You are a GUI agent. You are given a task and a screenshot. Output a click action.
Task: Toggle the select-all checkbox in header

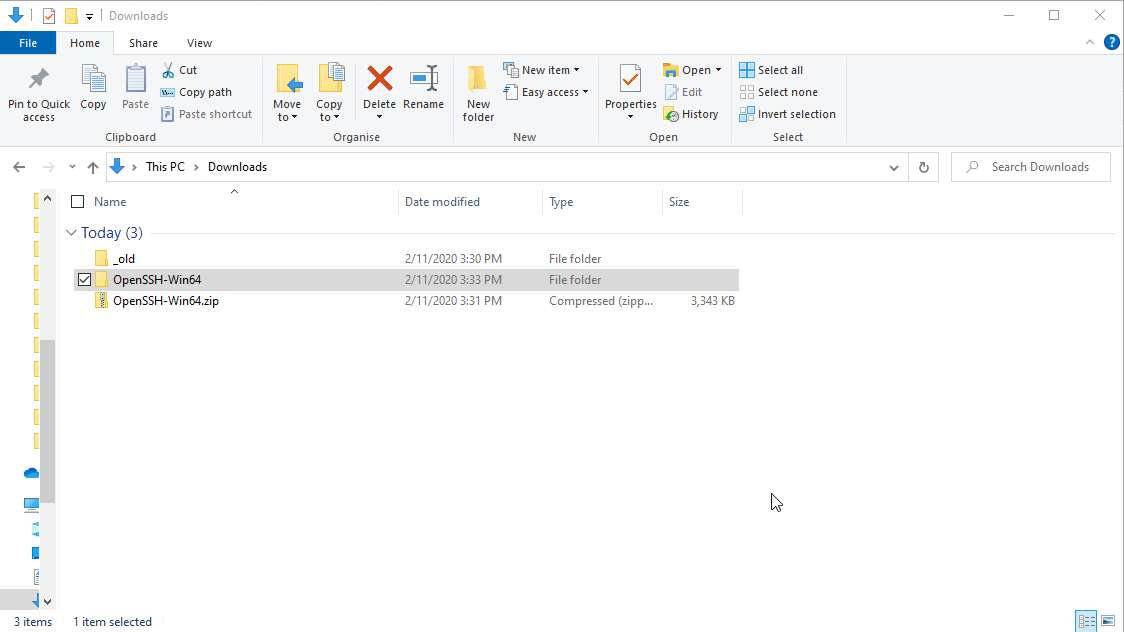(77, 202)
